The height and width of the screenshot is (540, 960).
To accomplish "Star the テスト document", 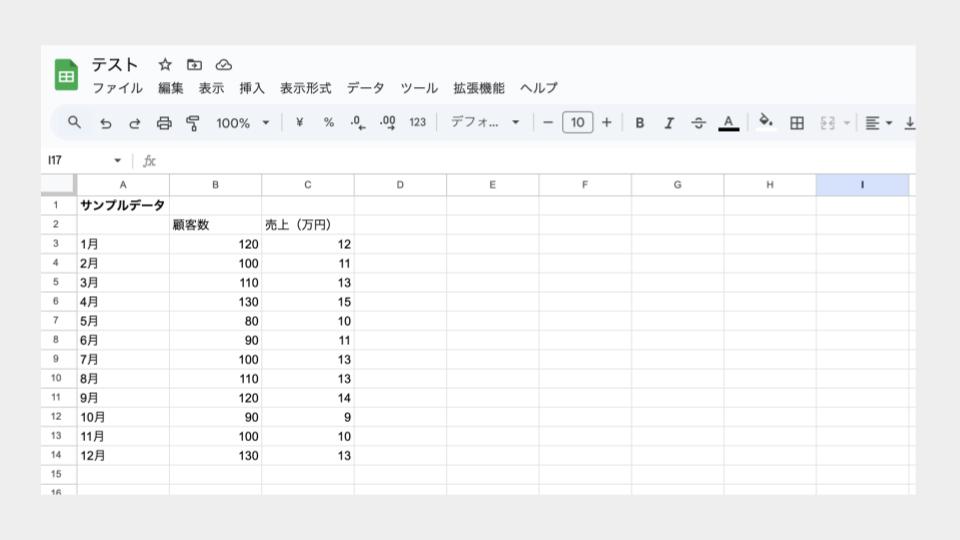I will (165, 65).
